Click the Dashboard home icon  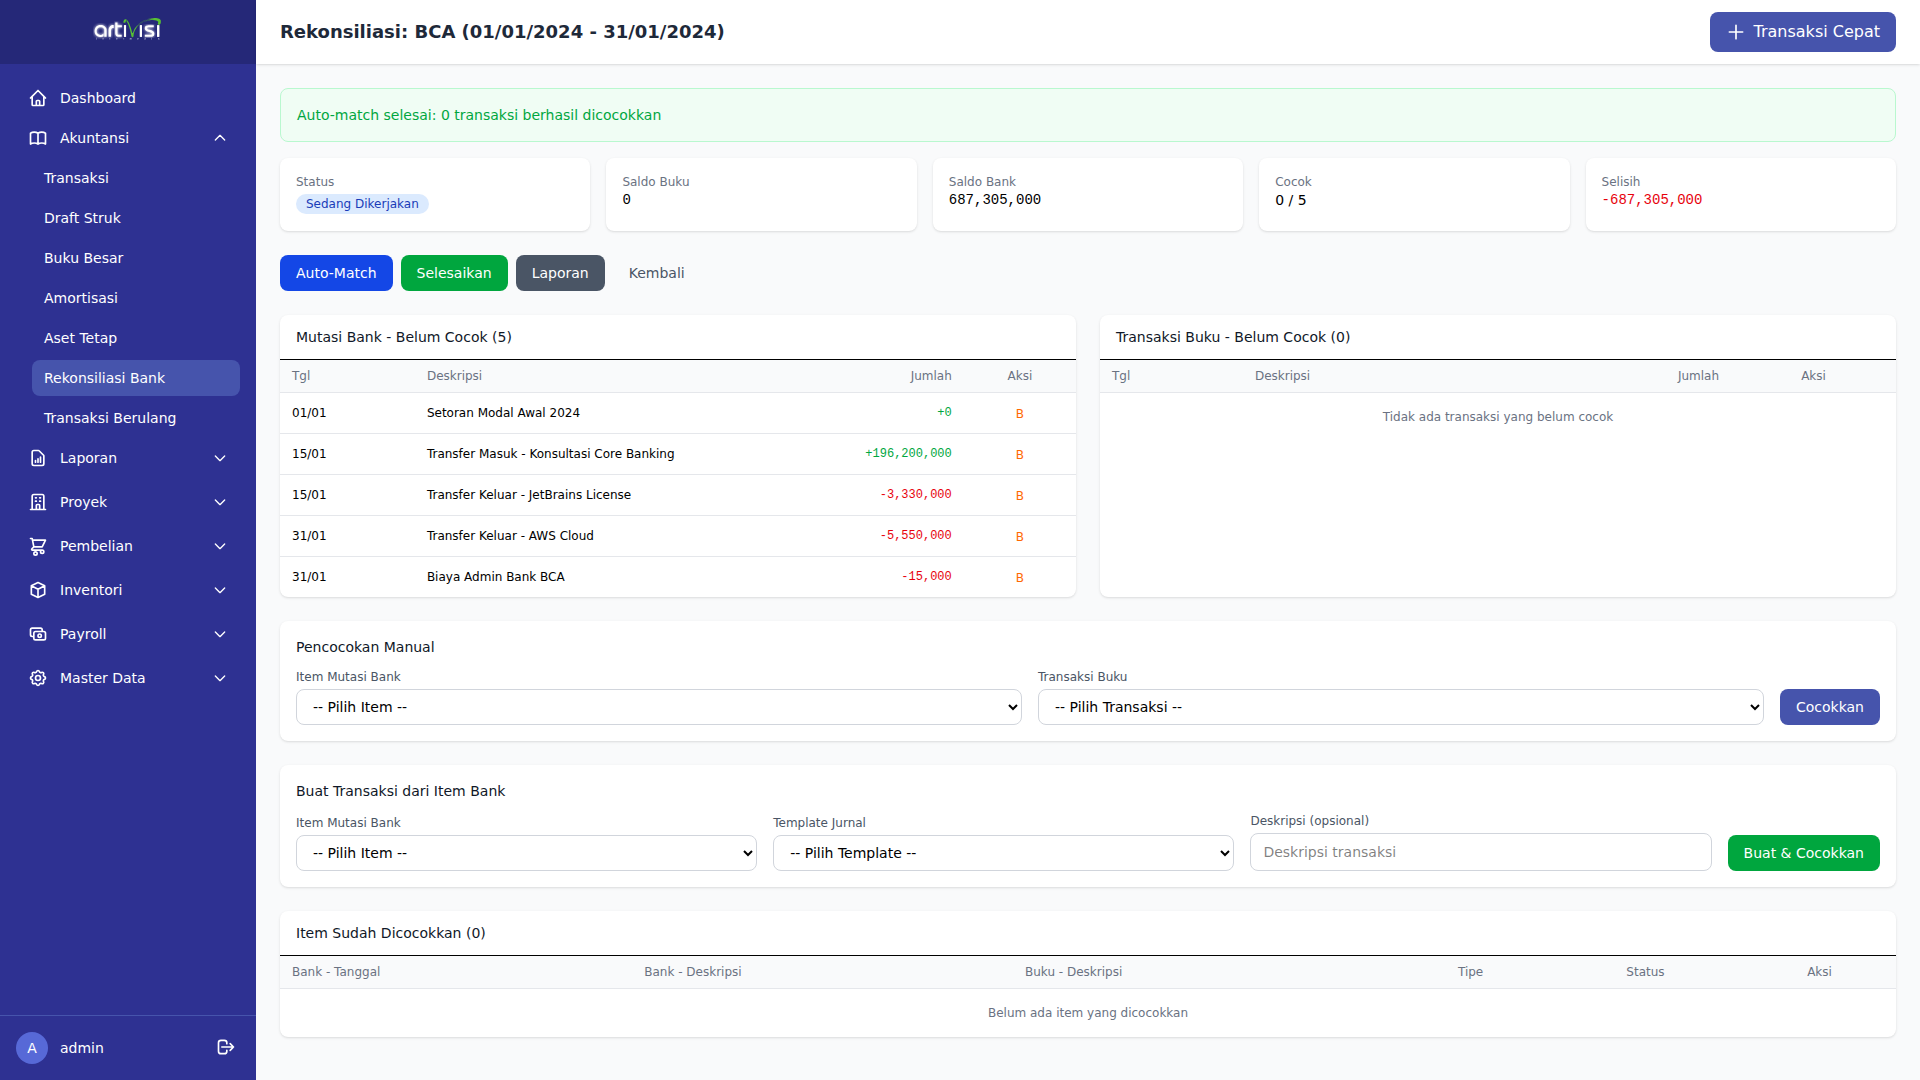point(38,98)
